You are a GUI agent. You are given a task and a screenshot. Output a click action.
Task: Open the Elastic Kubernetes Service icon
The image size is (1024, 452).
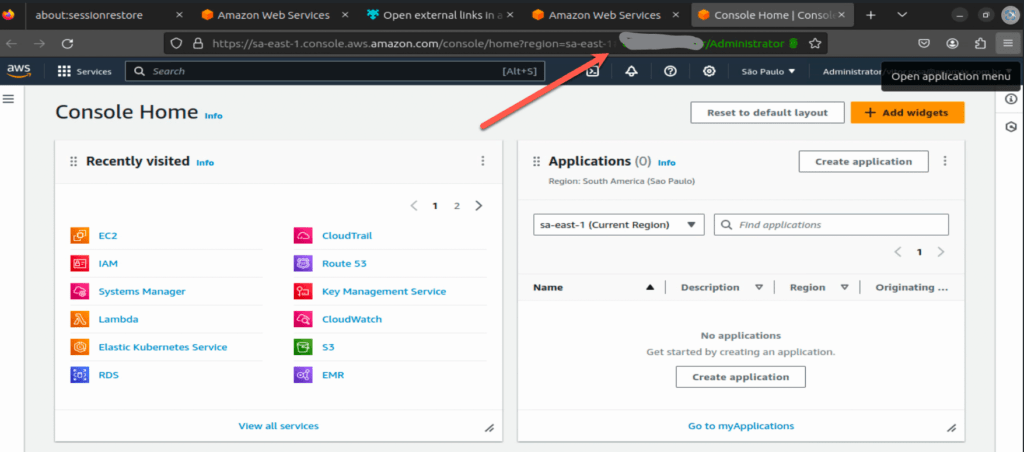[x=80, y=347]
